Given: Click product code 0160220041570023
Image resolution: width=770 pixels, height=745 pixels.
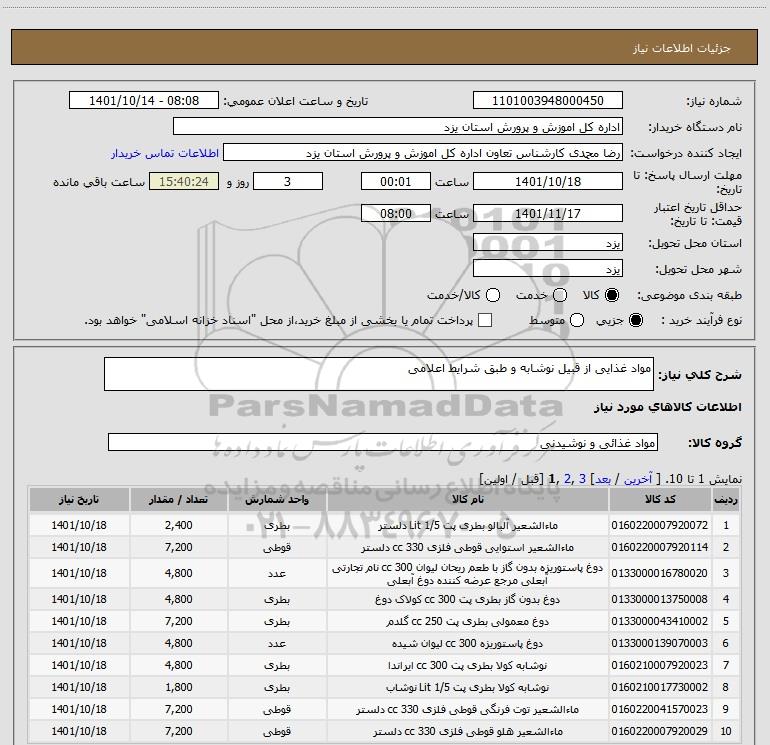Looking at the screenshot, I should coord(660,709).
